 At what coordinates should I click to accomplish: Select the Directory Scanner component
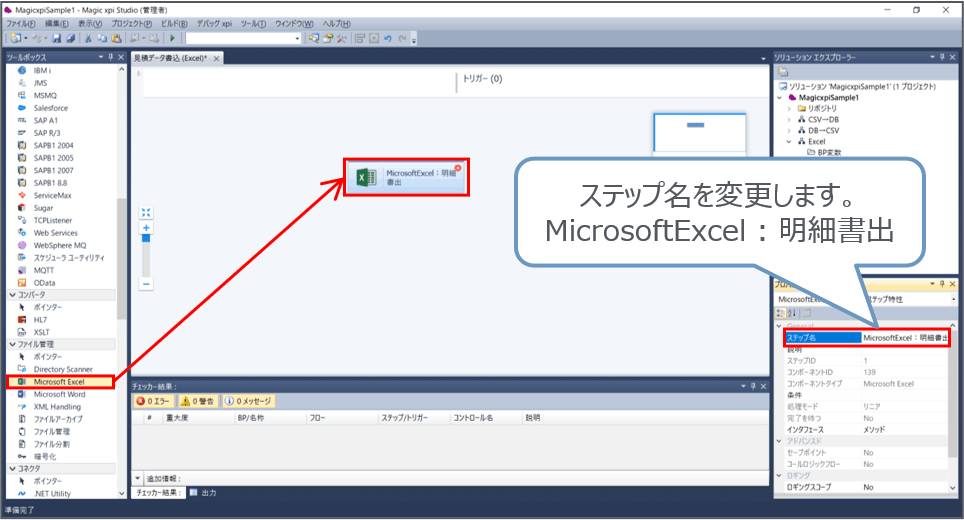click(62, 369)
